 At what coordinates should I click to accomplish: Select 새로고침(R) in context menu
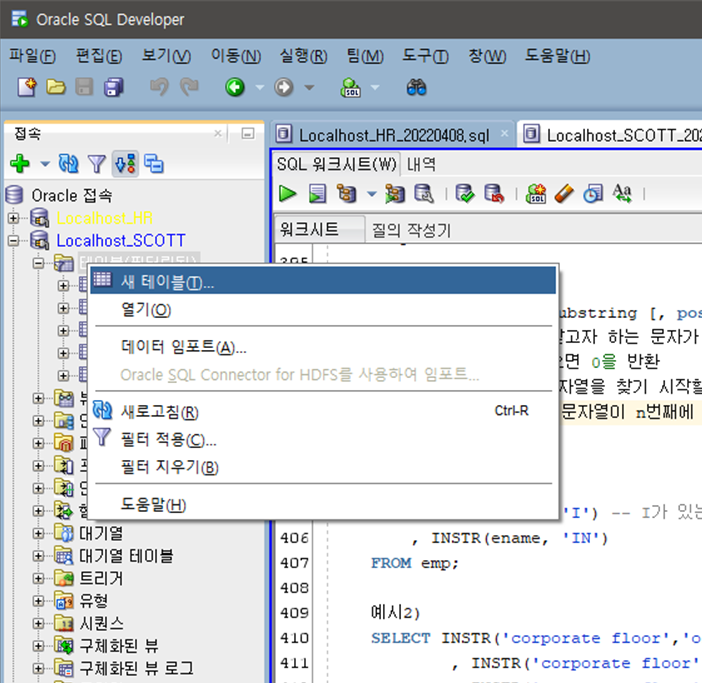(x=323, y=411)
